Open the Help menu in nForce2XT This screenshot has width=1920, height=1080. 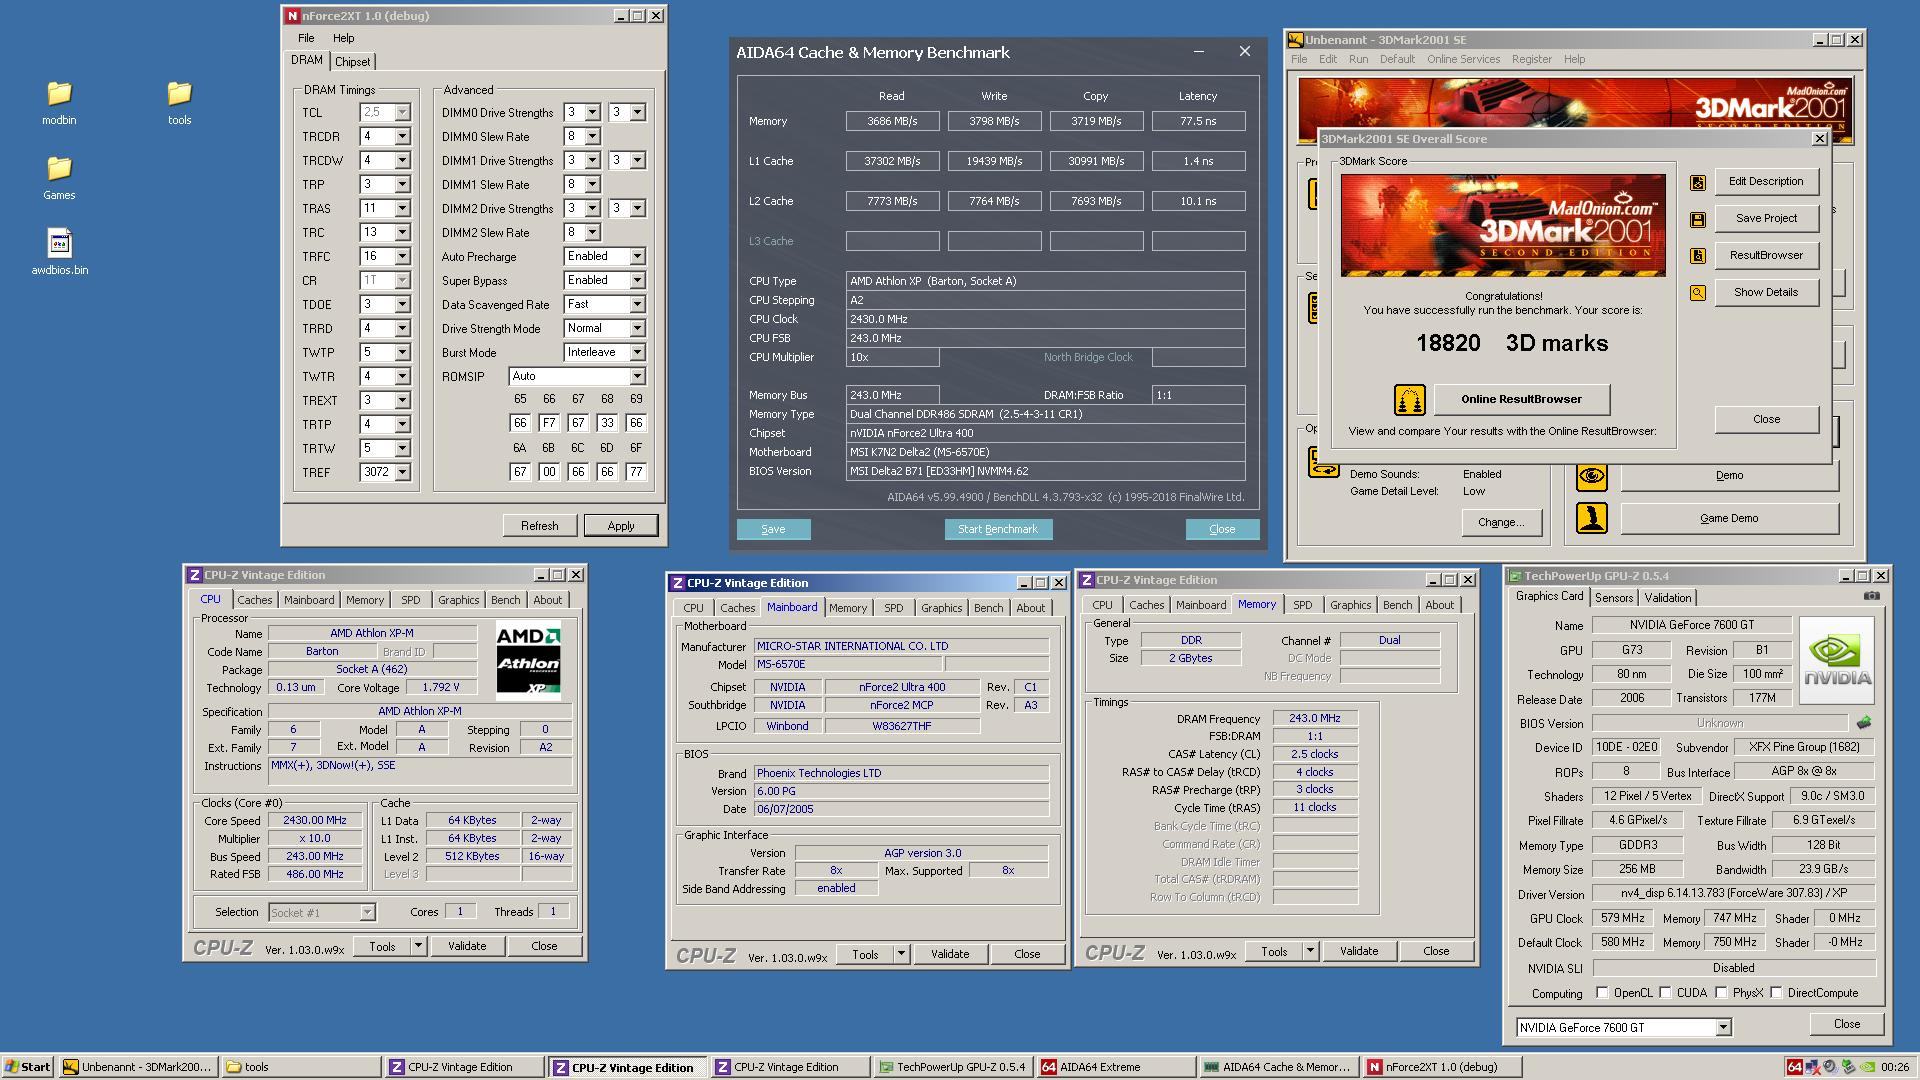pos(343,38)
